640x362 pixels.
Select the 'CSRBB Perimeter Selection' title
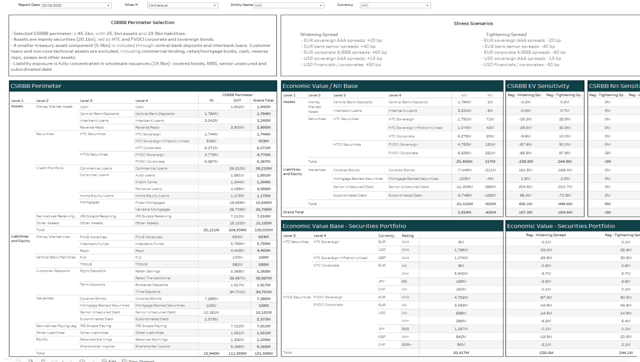pyautogui.click(x=142, y=22)
